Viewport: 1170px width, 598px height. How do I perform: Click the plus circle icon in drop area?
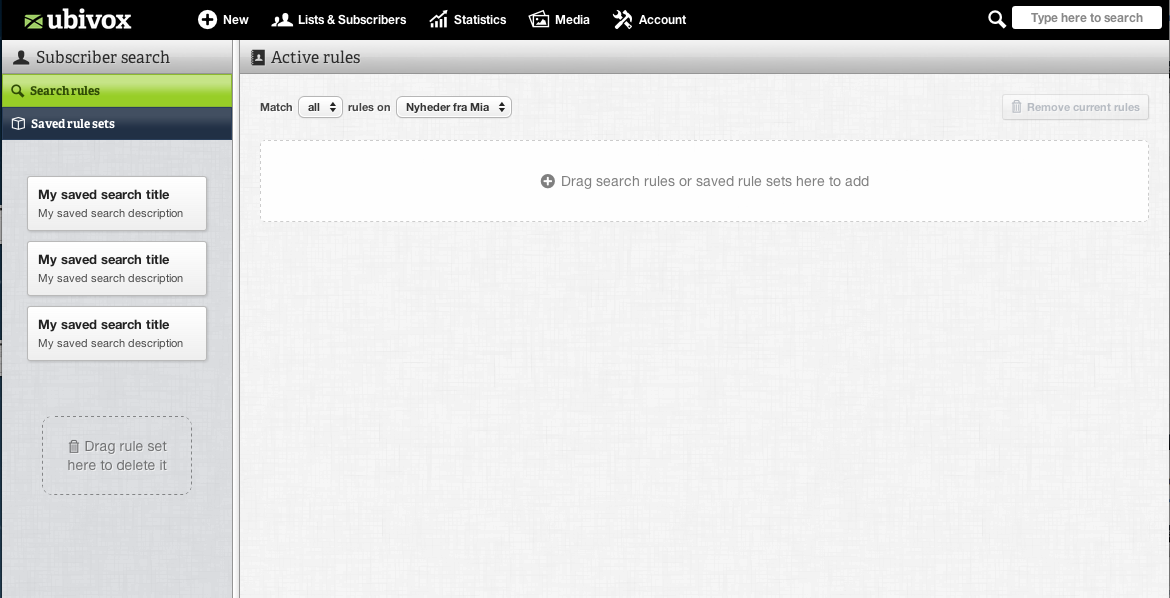point(548,181)
